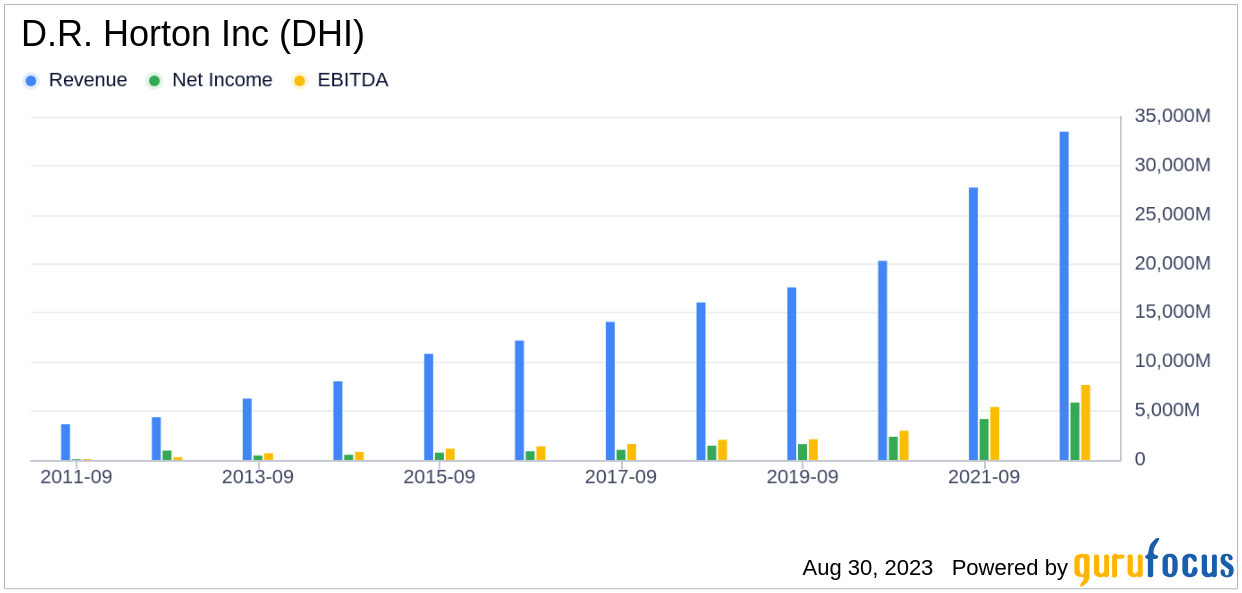Screen dimensions: 1242x593
Task: Click the Revenue bar between 2017-09 and 2019-09
Action: point(701,381)
